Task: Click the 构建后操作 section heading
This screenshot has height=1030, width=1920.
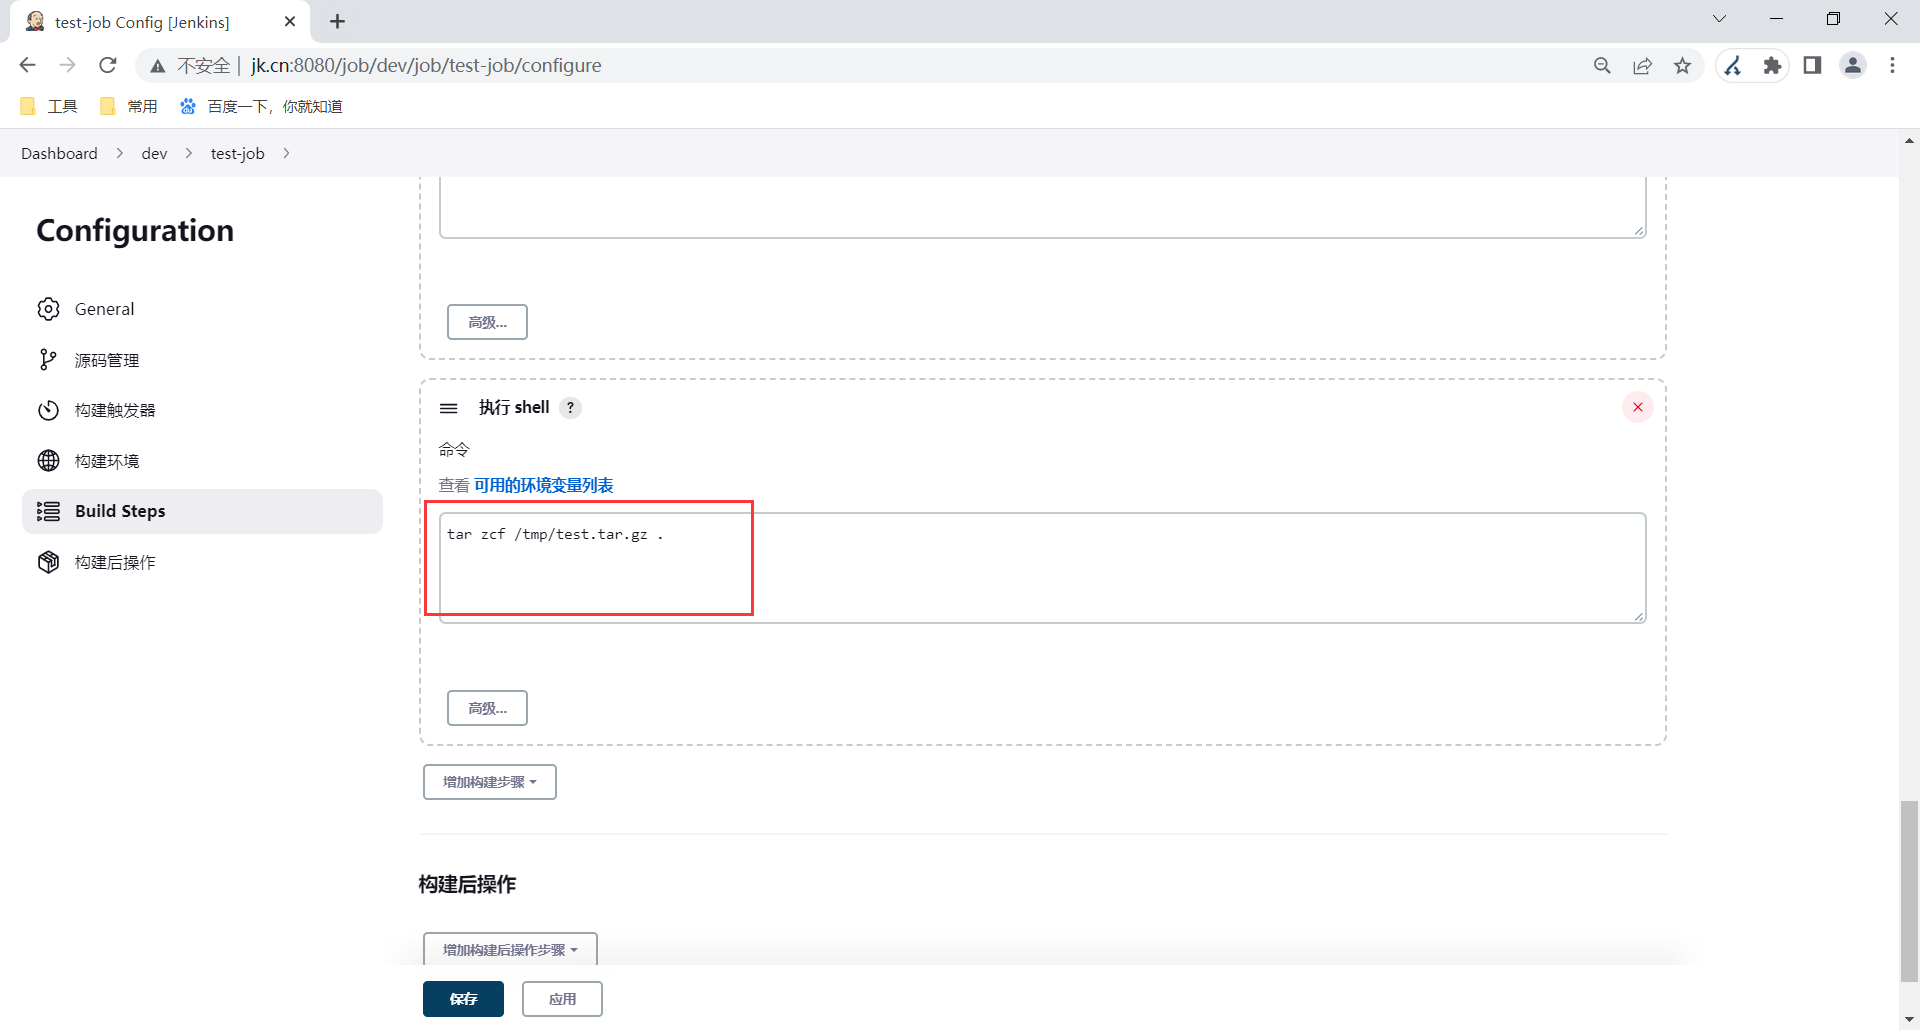Action: click(467, 884)
